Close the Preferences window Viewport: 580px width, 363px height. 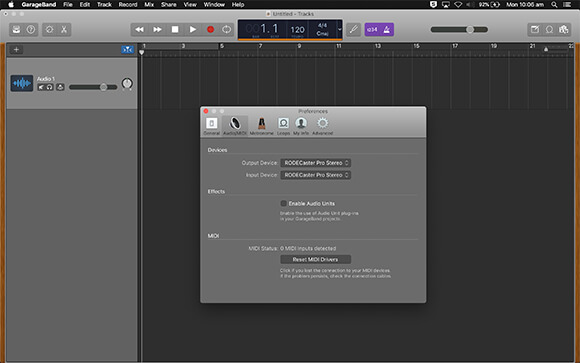tap(206, 111)
